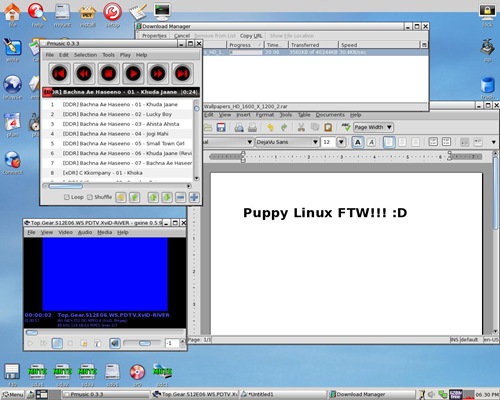The width and height of the screenshot is (500, 400).
Task: Open print preview icon in word processor
Action: point(239,127)
